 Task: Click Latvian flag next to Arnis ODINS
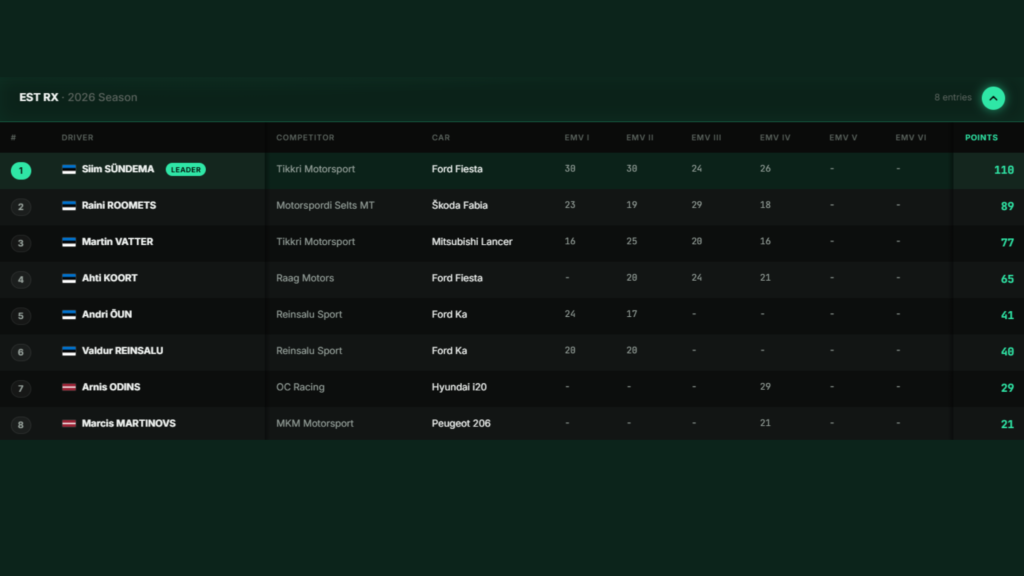click(x=69, y=387)
